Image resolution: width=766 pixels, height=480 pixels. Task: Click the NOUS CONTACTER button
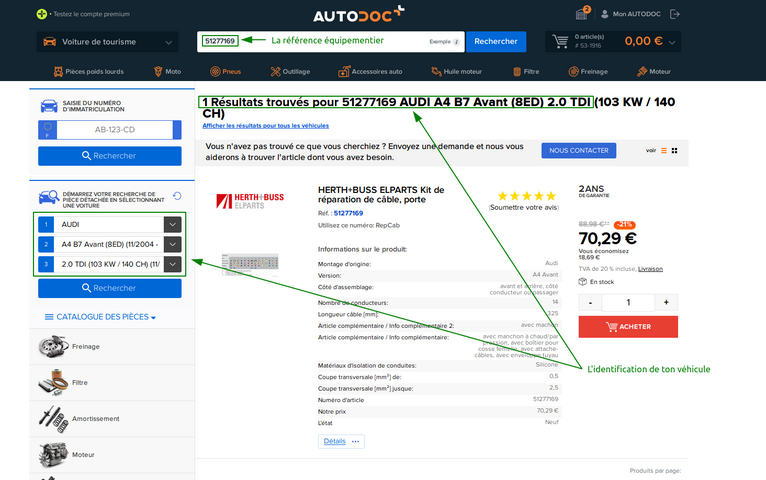point(578,150)
